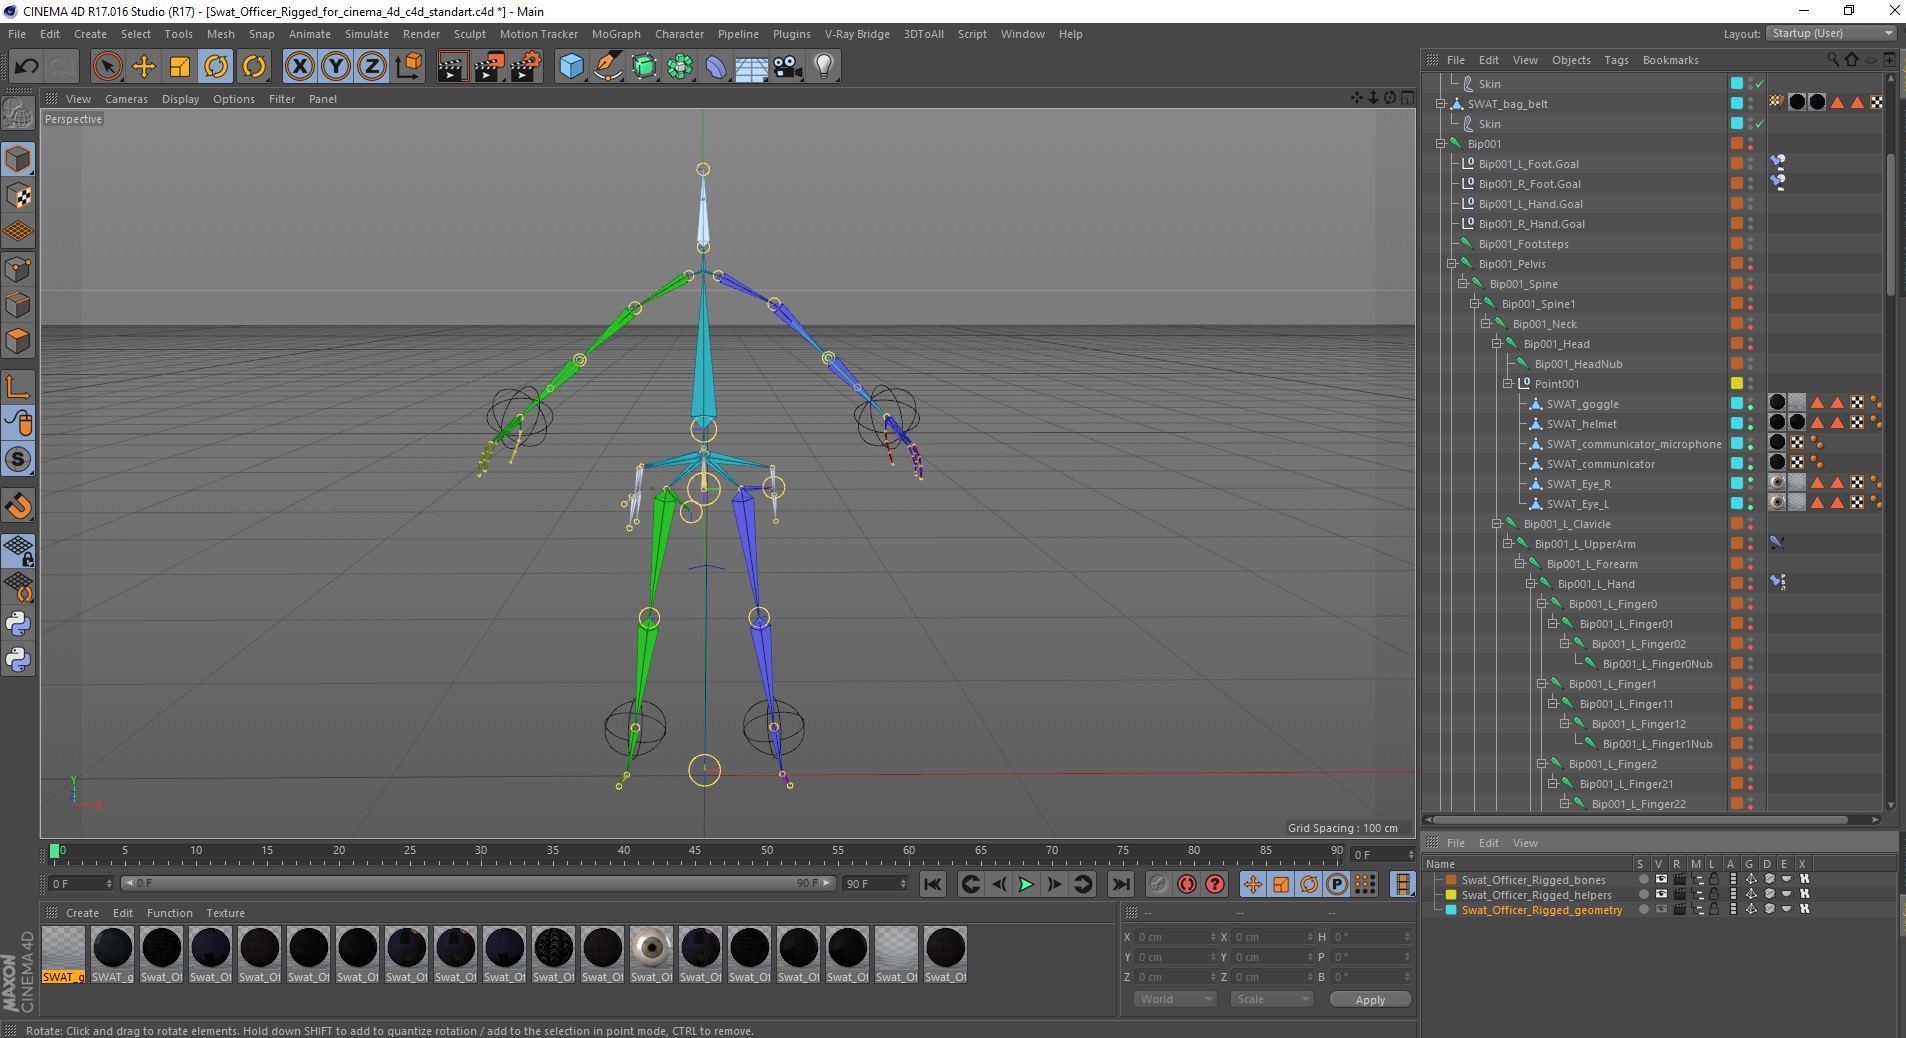Switch to Texture mode

(x=18, y=196)
